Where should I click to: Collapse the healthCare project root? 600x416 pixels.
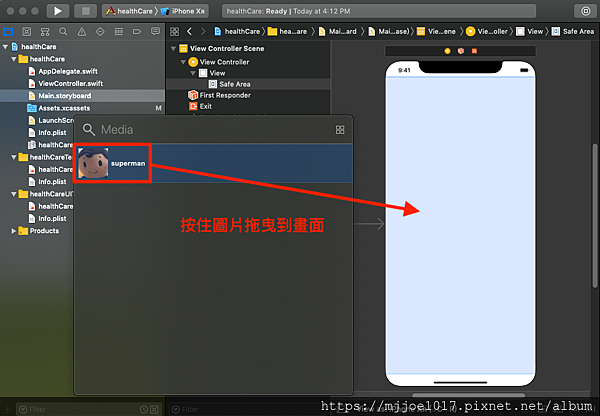(5, 47)
